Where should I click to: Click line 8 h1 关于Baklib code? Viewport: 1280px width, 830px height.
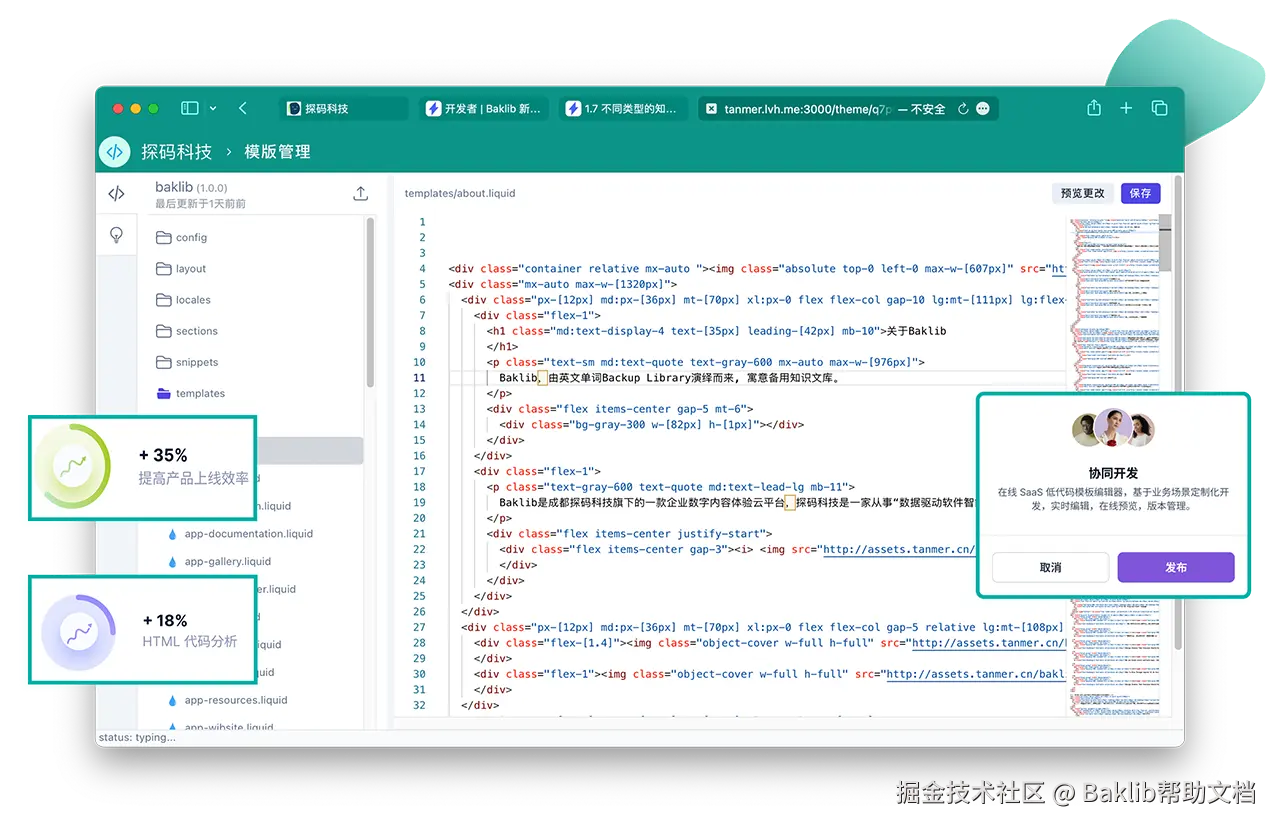[716, 331]
